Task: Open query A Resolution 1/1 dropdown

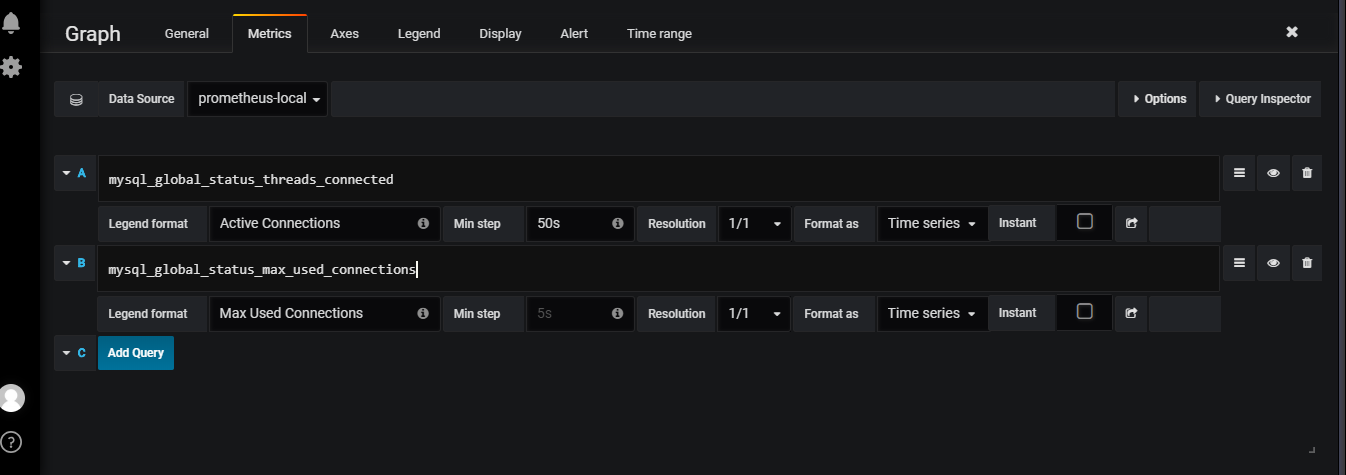Action: click(x=754, y=224)
